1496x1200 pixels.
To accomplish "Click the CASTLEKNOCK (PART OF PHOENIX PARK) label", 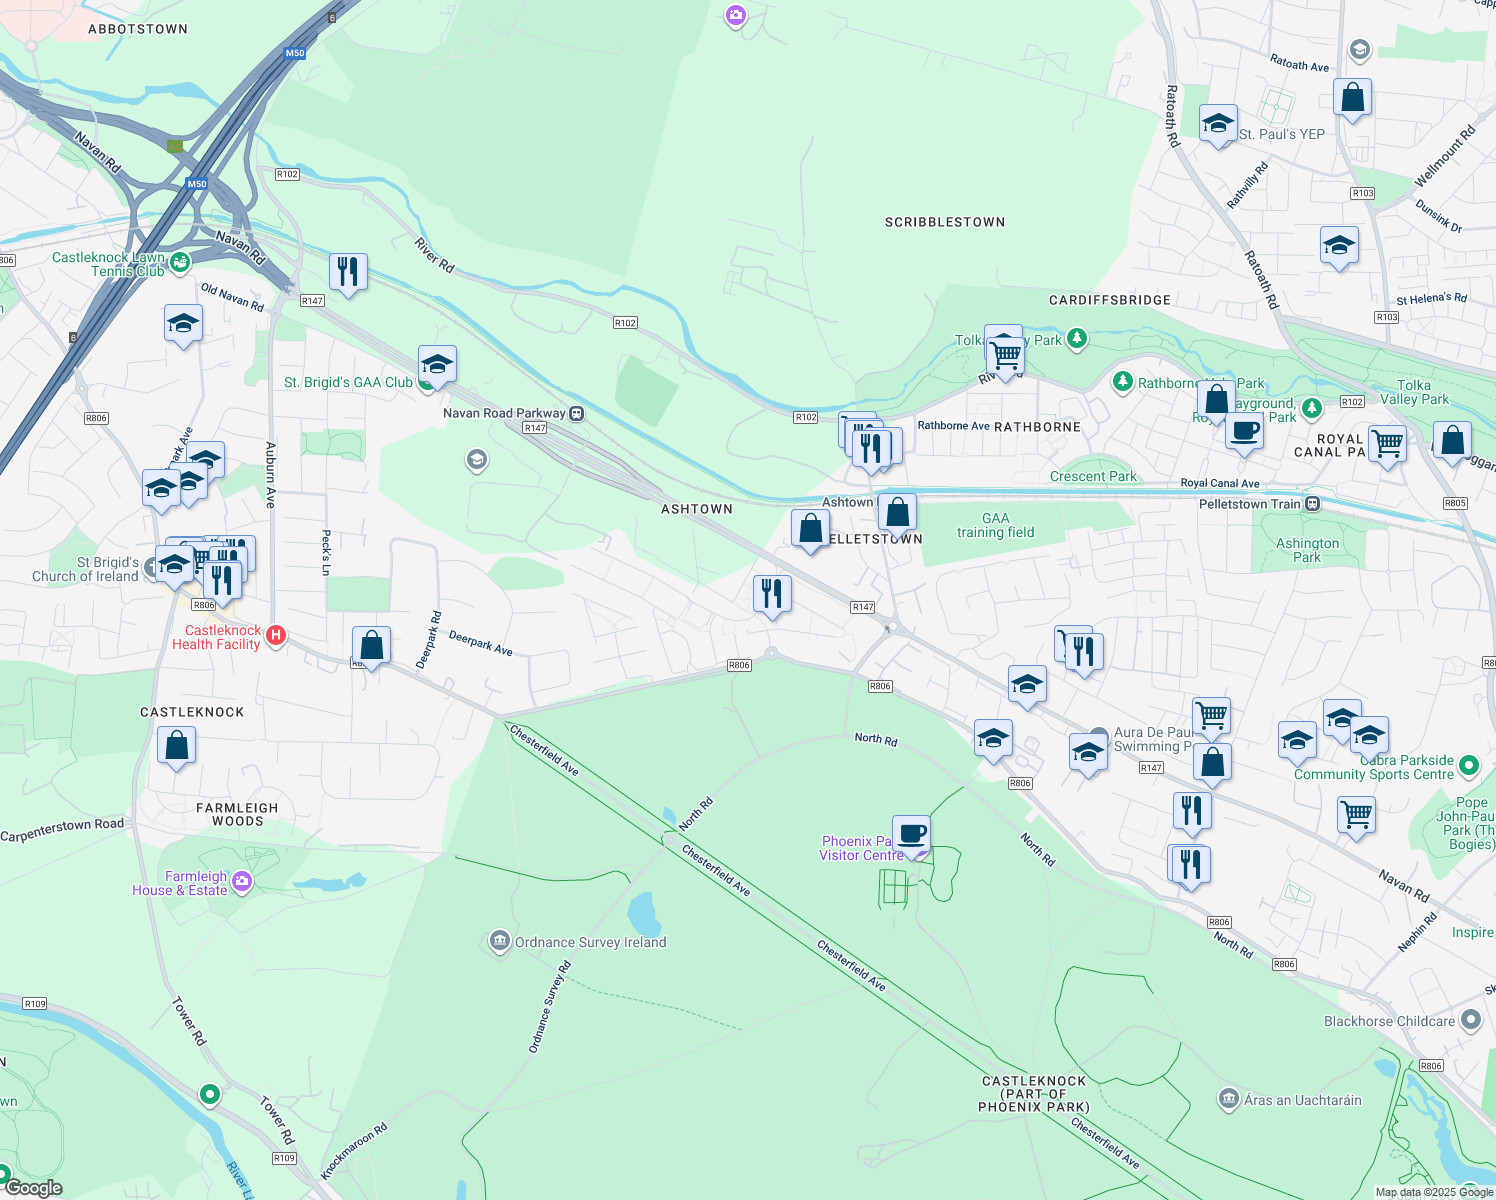I will click(1034, 1094).
